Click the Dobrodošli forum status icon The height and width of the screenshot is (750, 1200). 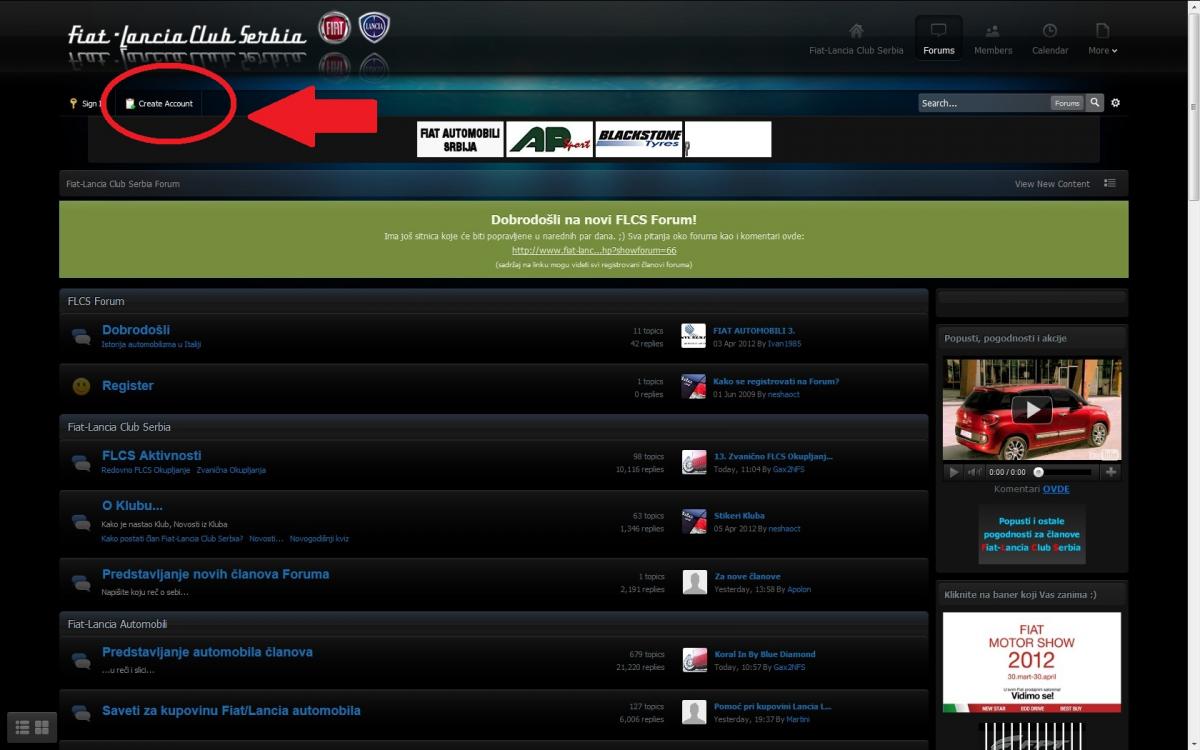(81, 336)
